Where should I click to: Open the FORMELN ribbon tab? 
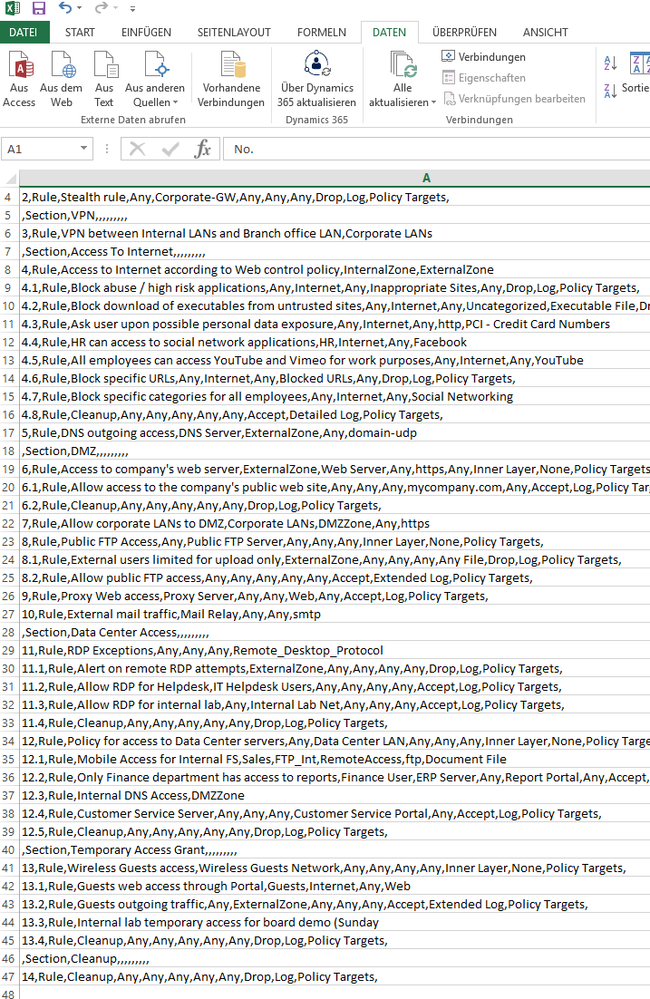point(321,32)
